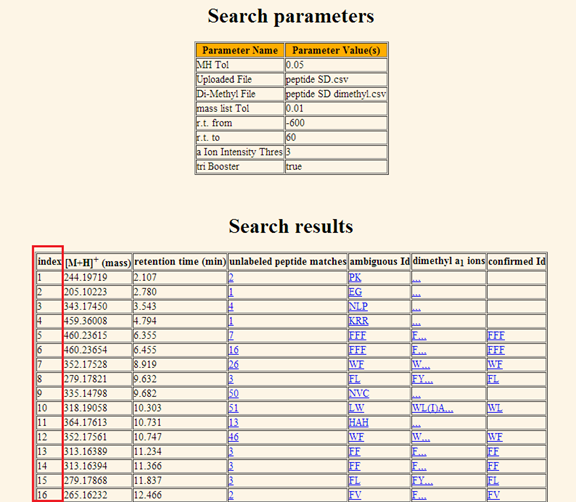Image resolution: width=576 pixels, height=502 pixels.
Task: Click the peptide SD dimethyl.csv value cell
Action: pos(336,94)
